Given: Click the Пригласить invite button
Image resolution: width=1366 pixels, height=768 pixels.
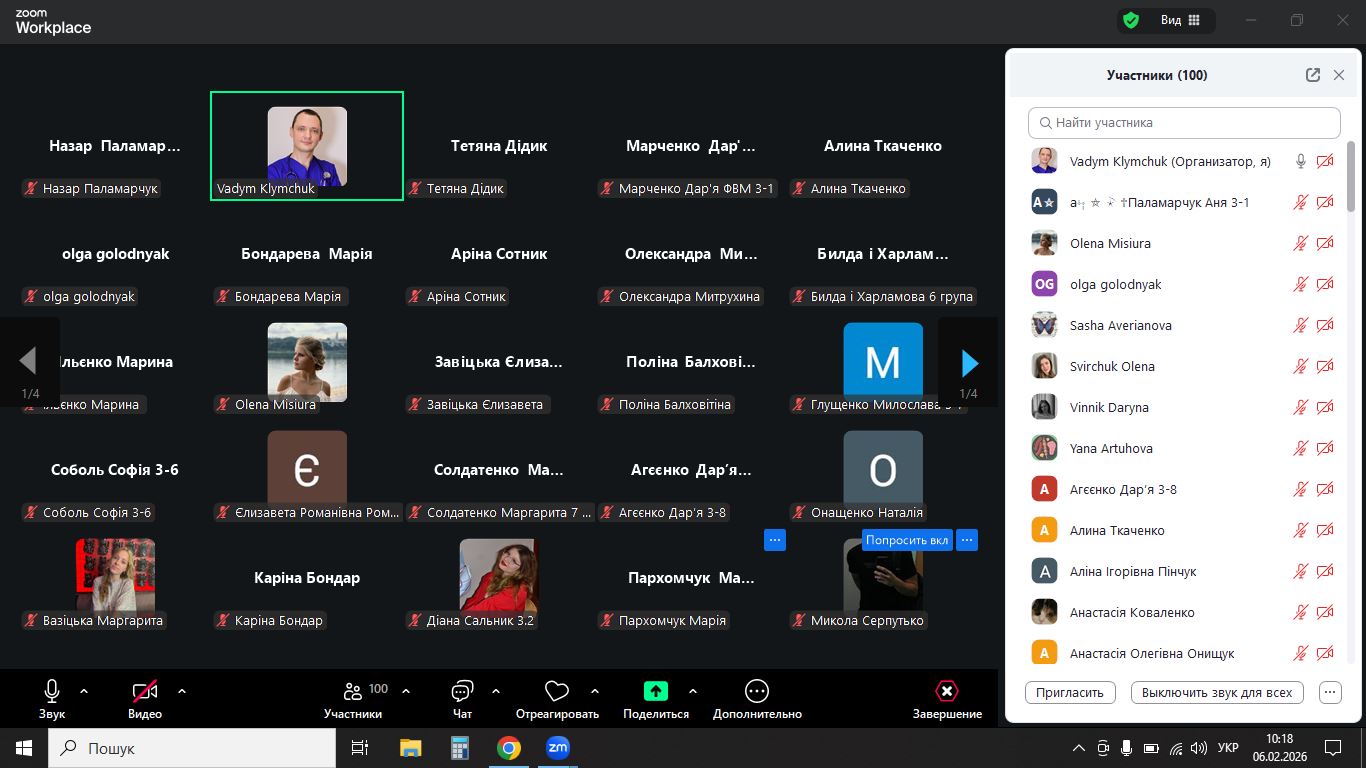Looking at the screenshot, I should click(x=1070, y=692).
